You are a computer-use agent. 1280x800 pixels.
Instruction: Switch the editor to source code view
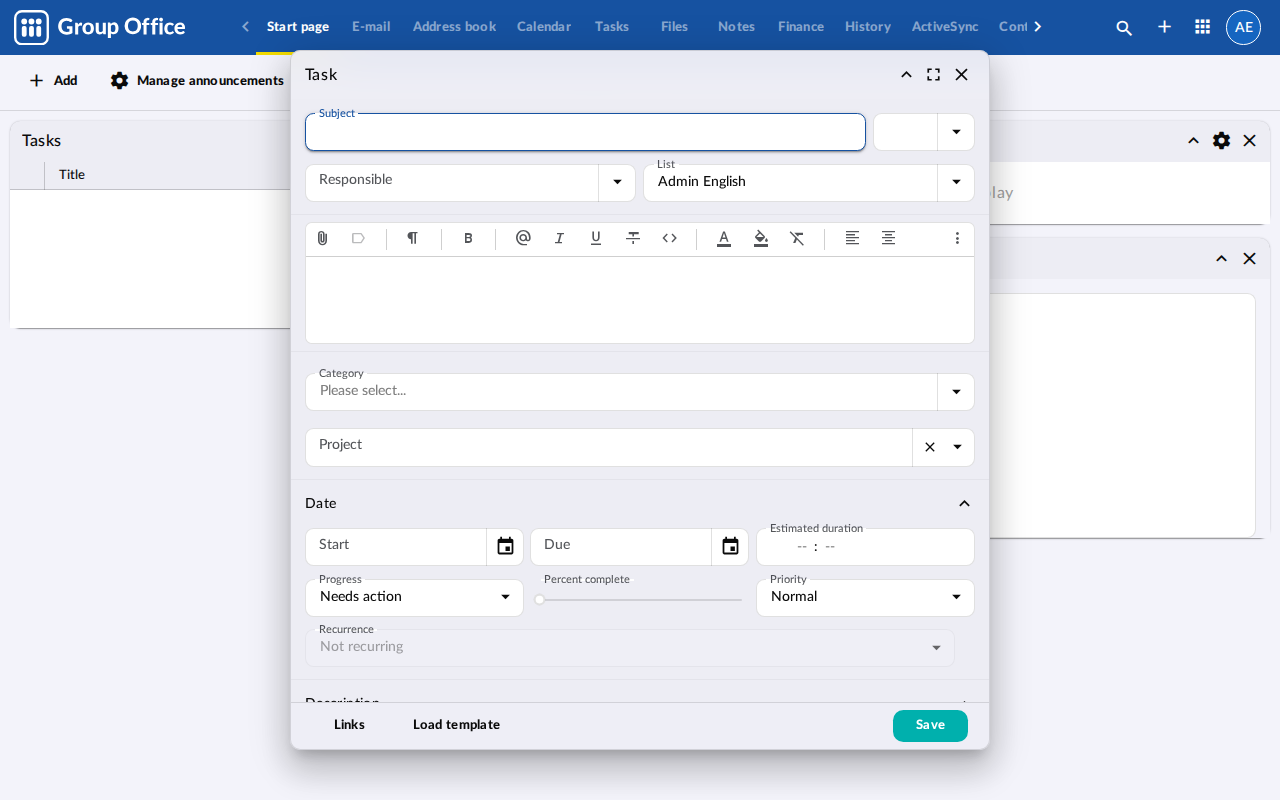point(670,238)
